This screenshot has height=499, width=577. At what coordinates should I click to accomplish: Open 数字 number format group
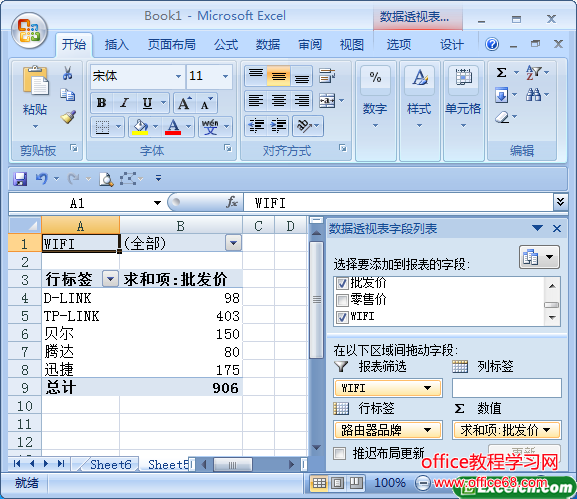pyautogui.click(x=375, y=110)
